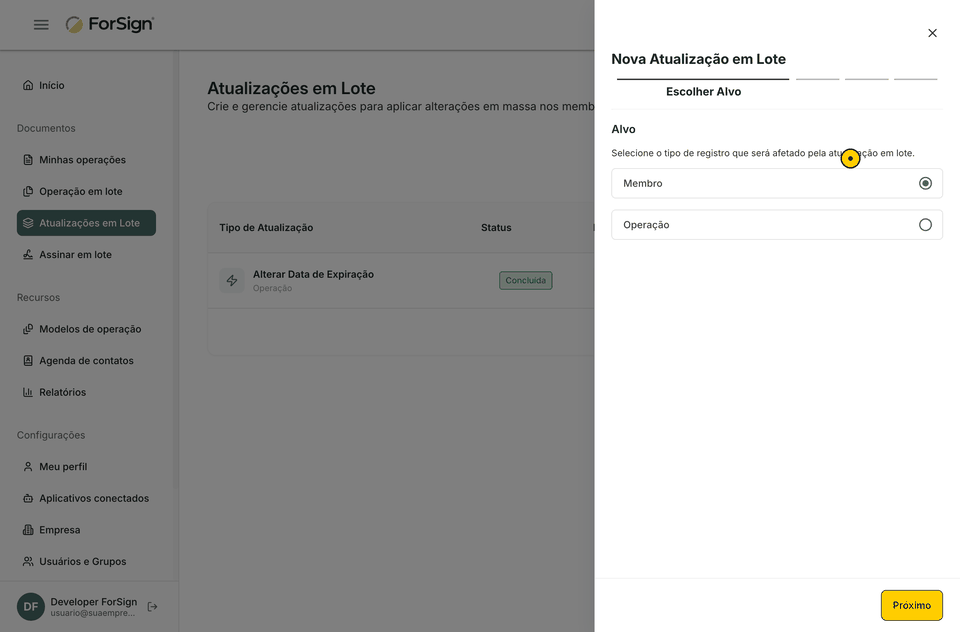Viewport: 960px width, 632px height.
Task: Click the Aplicativos conectados icon
Action: (x=28, y=498)
